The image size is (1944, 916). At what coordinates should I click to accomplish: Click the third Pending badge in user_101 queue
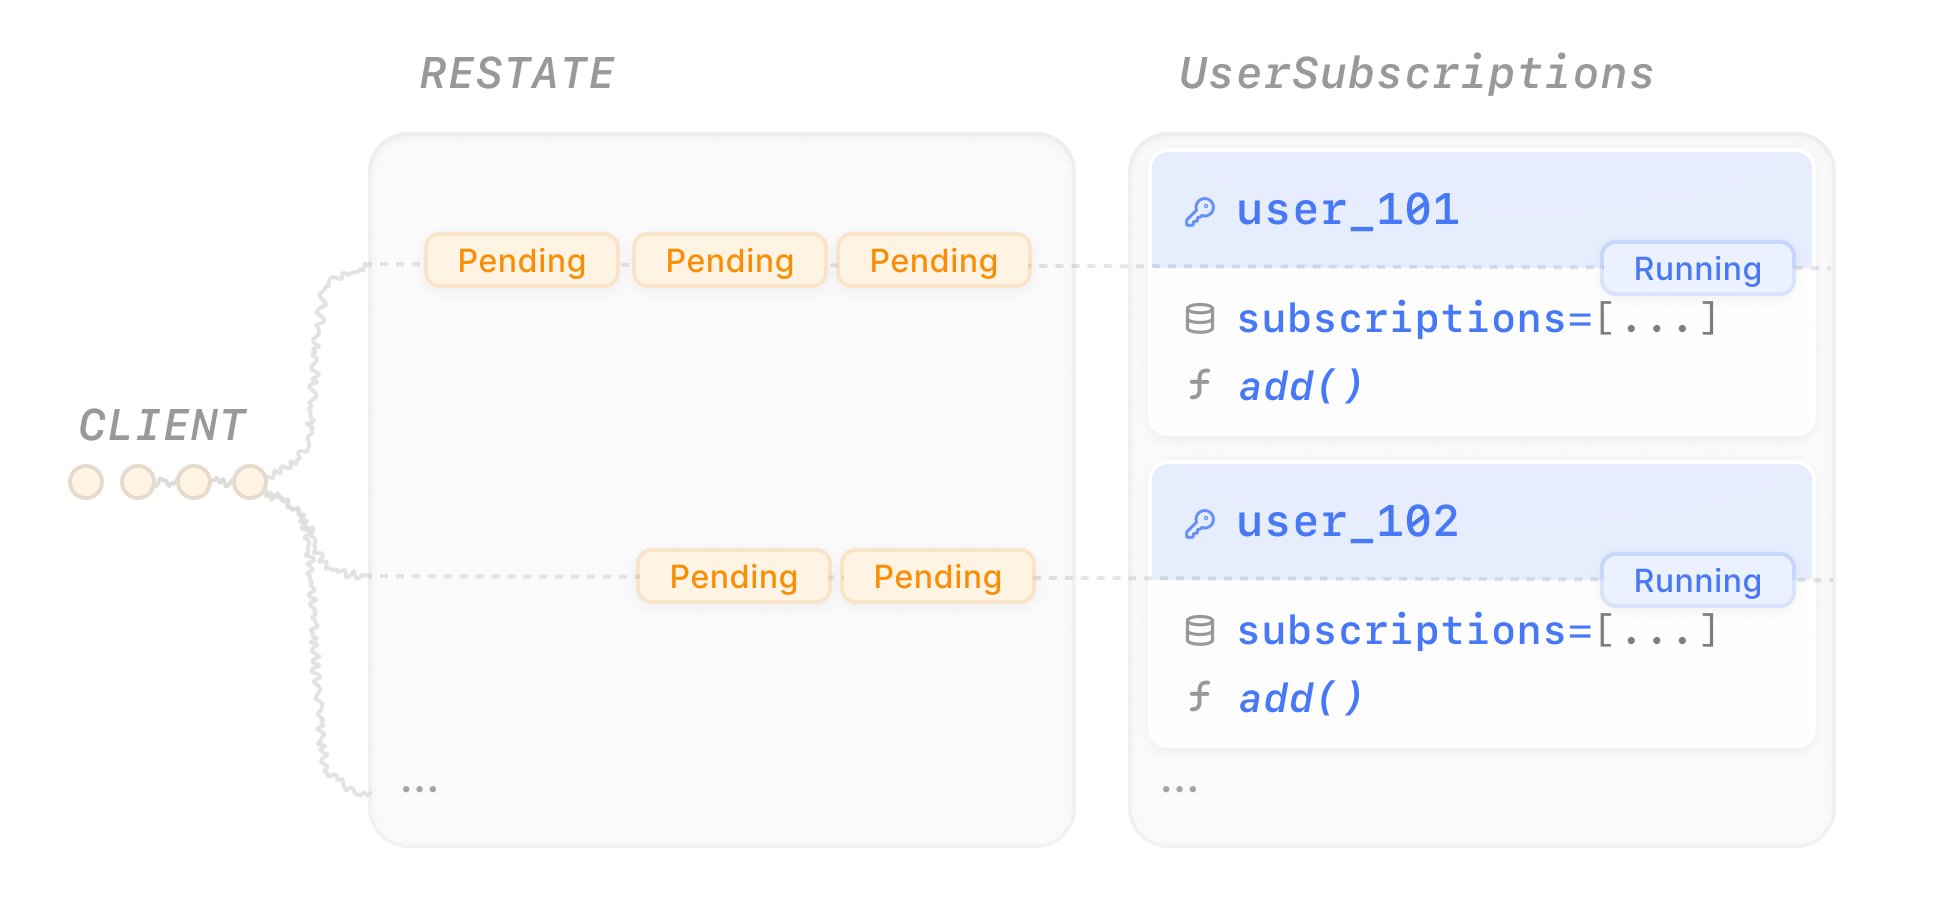coord(934,260)
